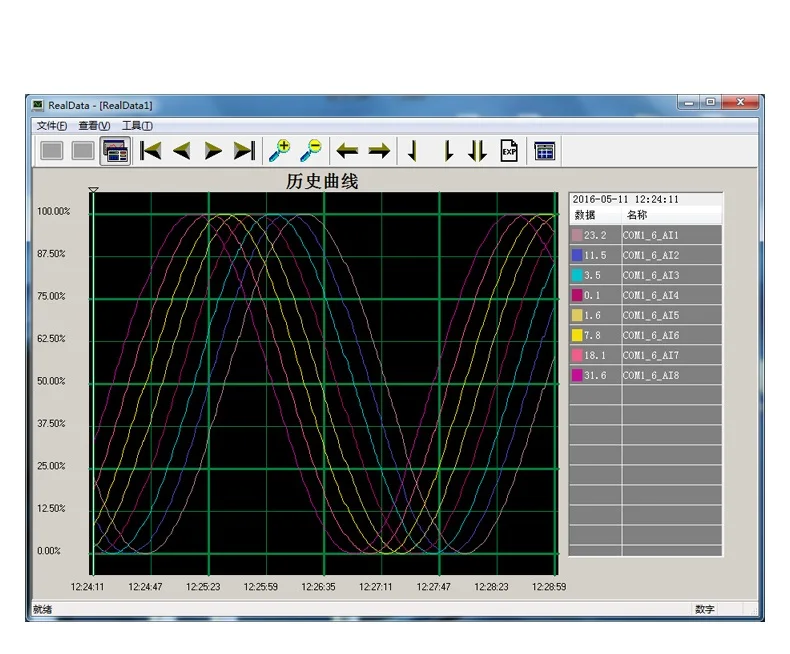790x654 pixels.
Task: Click the yellow next page play arrow
Action: click(x=213, y=151)
